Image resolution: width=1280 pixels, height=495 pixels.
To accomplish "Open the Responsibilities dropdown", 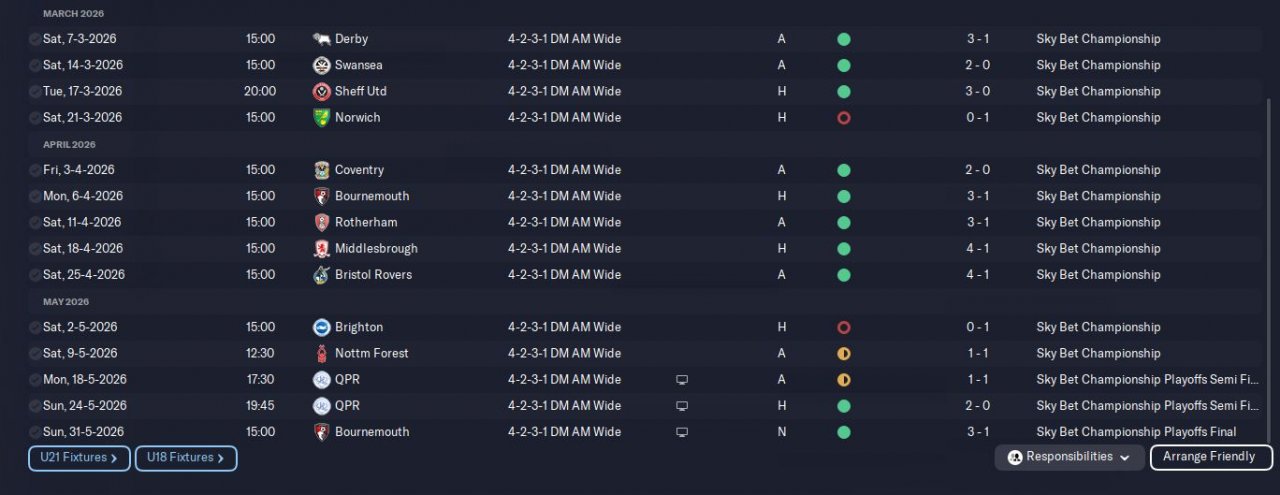I will [x=1069, y=457].
